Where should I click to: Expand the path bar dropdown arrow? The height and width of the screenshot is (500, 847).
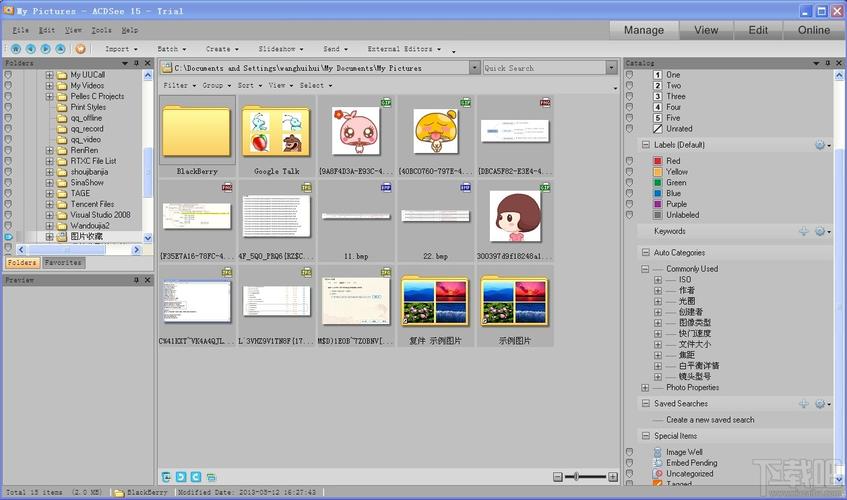tap(474, 67)
